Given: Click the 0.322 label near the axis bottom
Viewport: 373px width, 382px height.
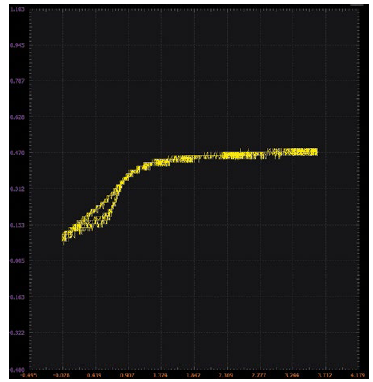Looking at the screenshot, I should [16, 332].
